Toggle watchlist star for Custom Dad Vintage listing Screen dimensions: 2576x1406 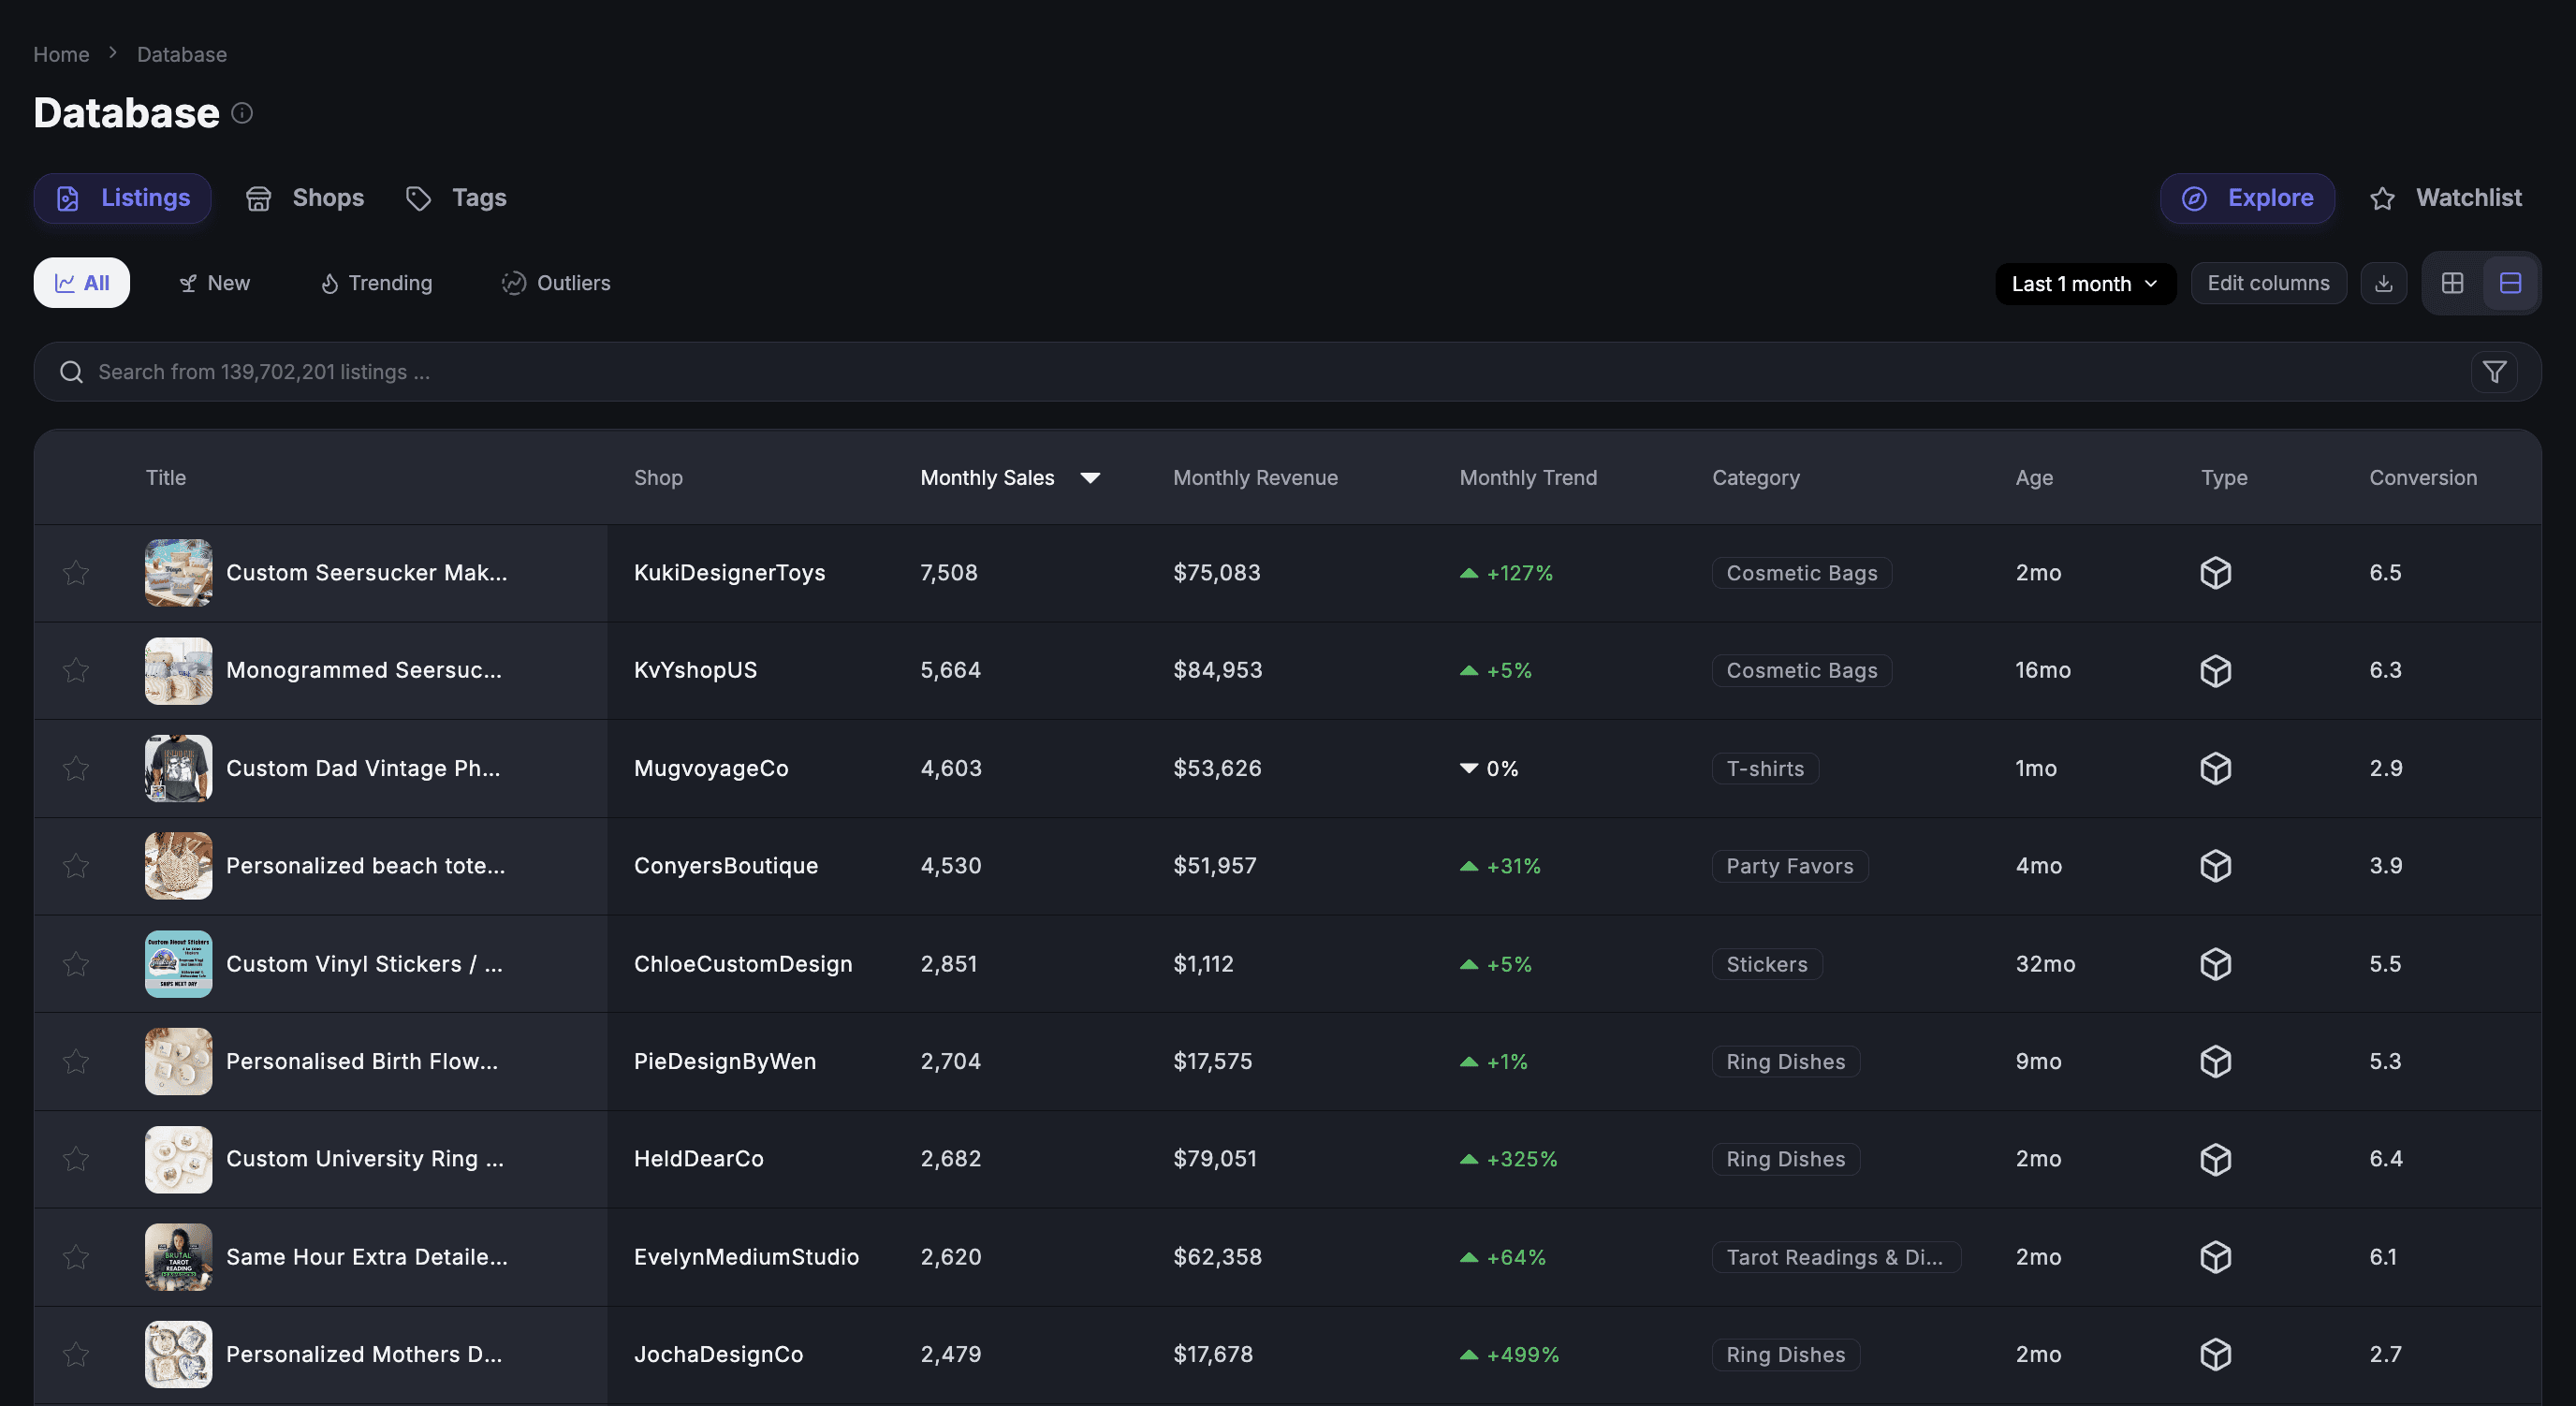[x=76, y=768]
